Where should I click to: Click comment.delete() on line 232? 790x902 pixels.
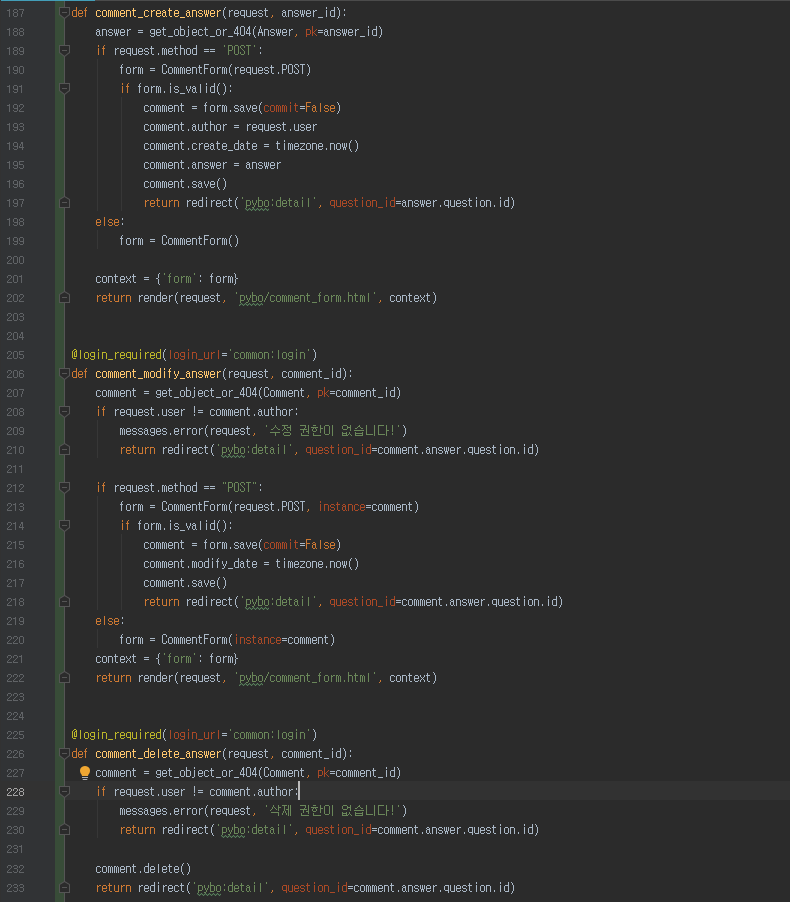143,869
